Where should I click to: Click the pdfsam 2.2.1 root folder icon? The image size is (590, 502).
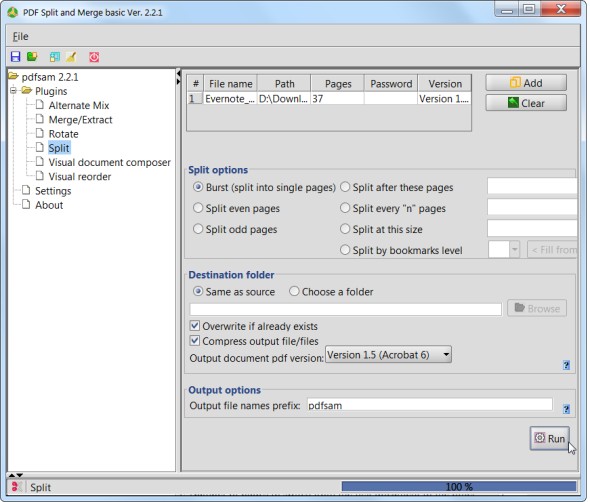coord(14,76)
